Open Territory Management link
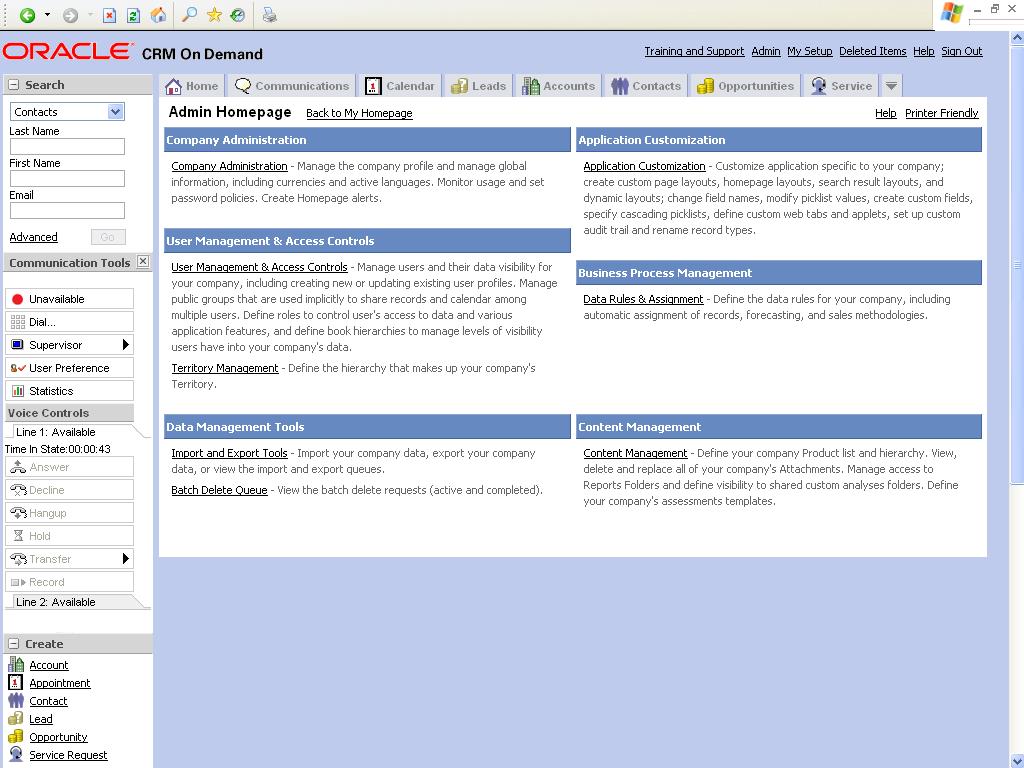1024x768 pixels. click(225, 368)
